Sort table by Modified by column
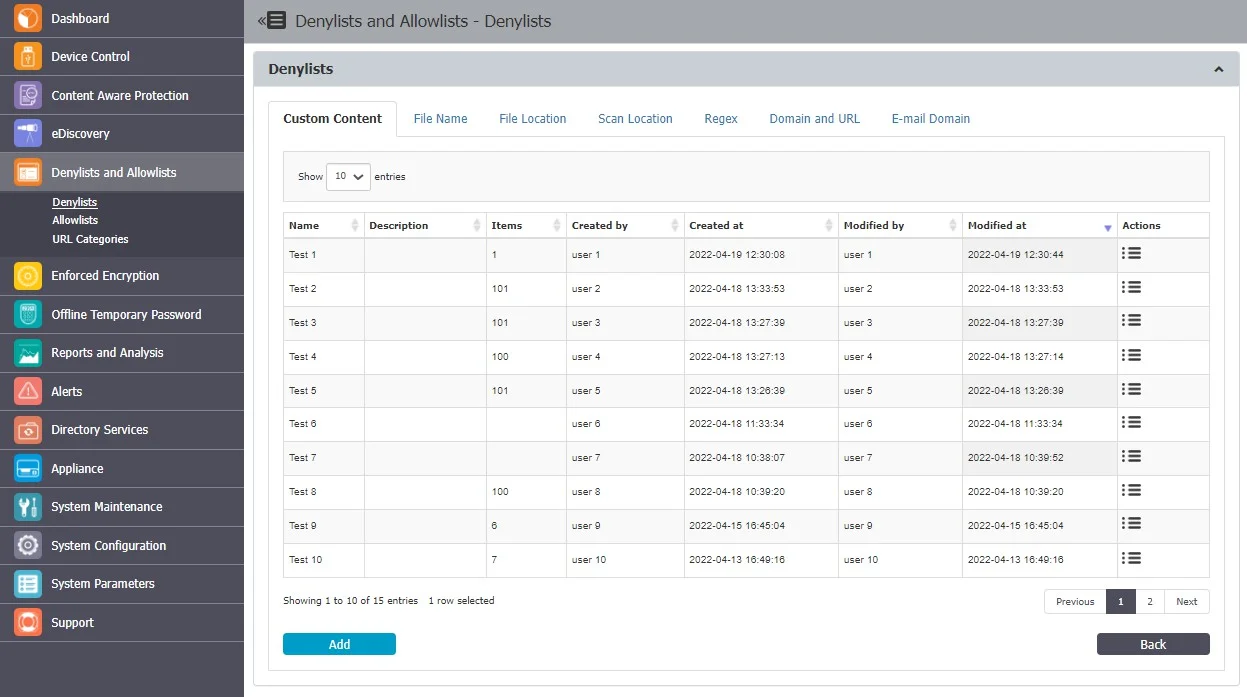This screenshot has height=697, width=1247. 900,225
